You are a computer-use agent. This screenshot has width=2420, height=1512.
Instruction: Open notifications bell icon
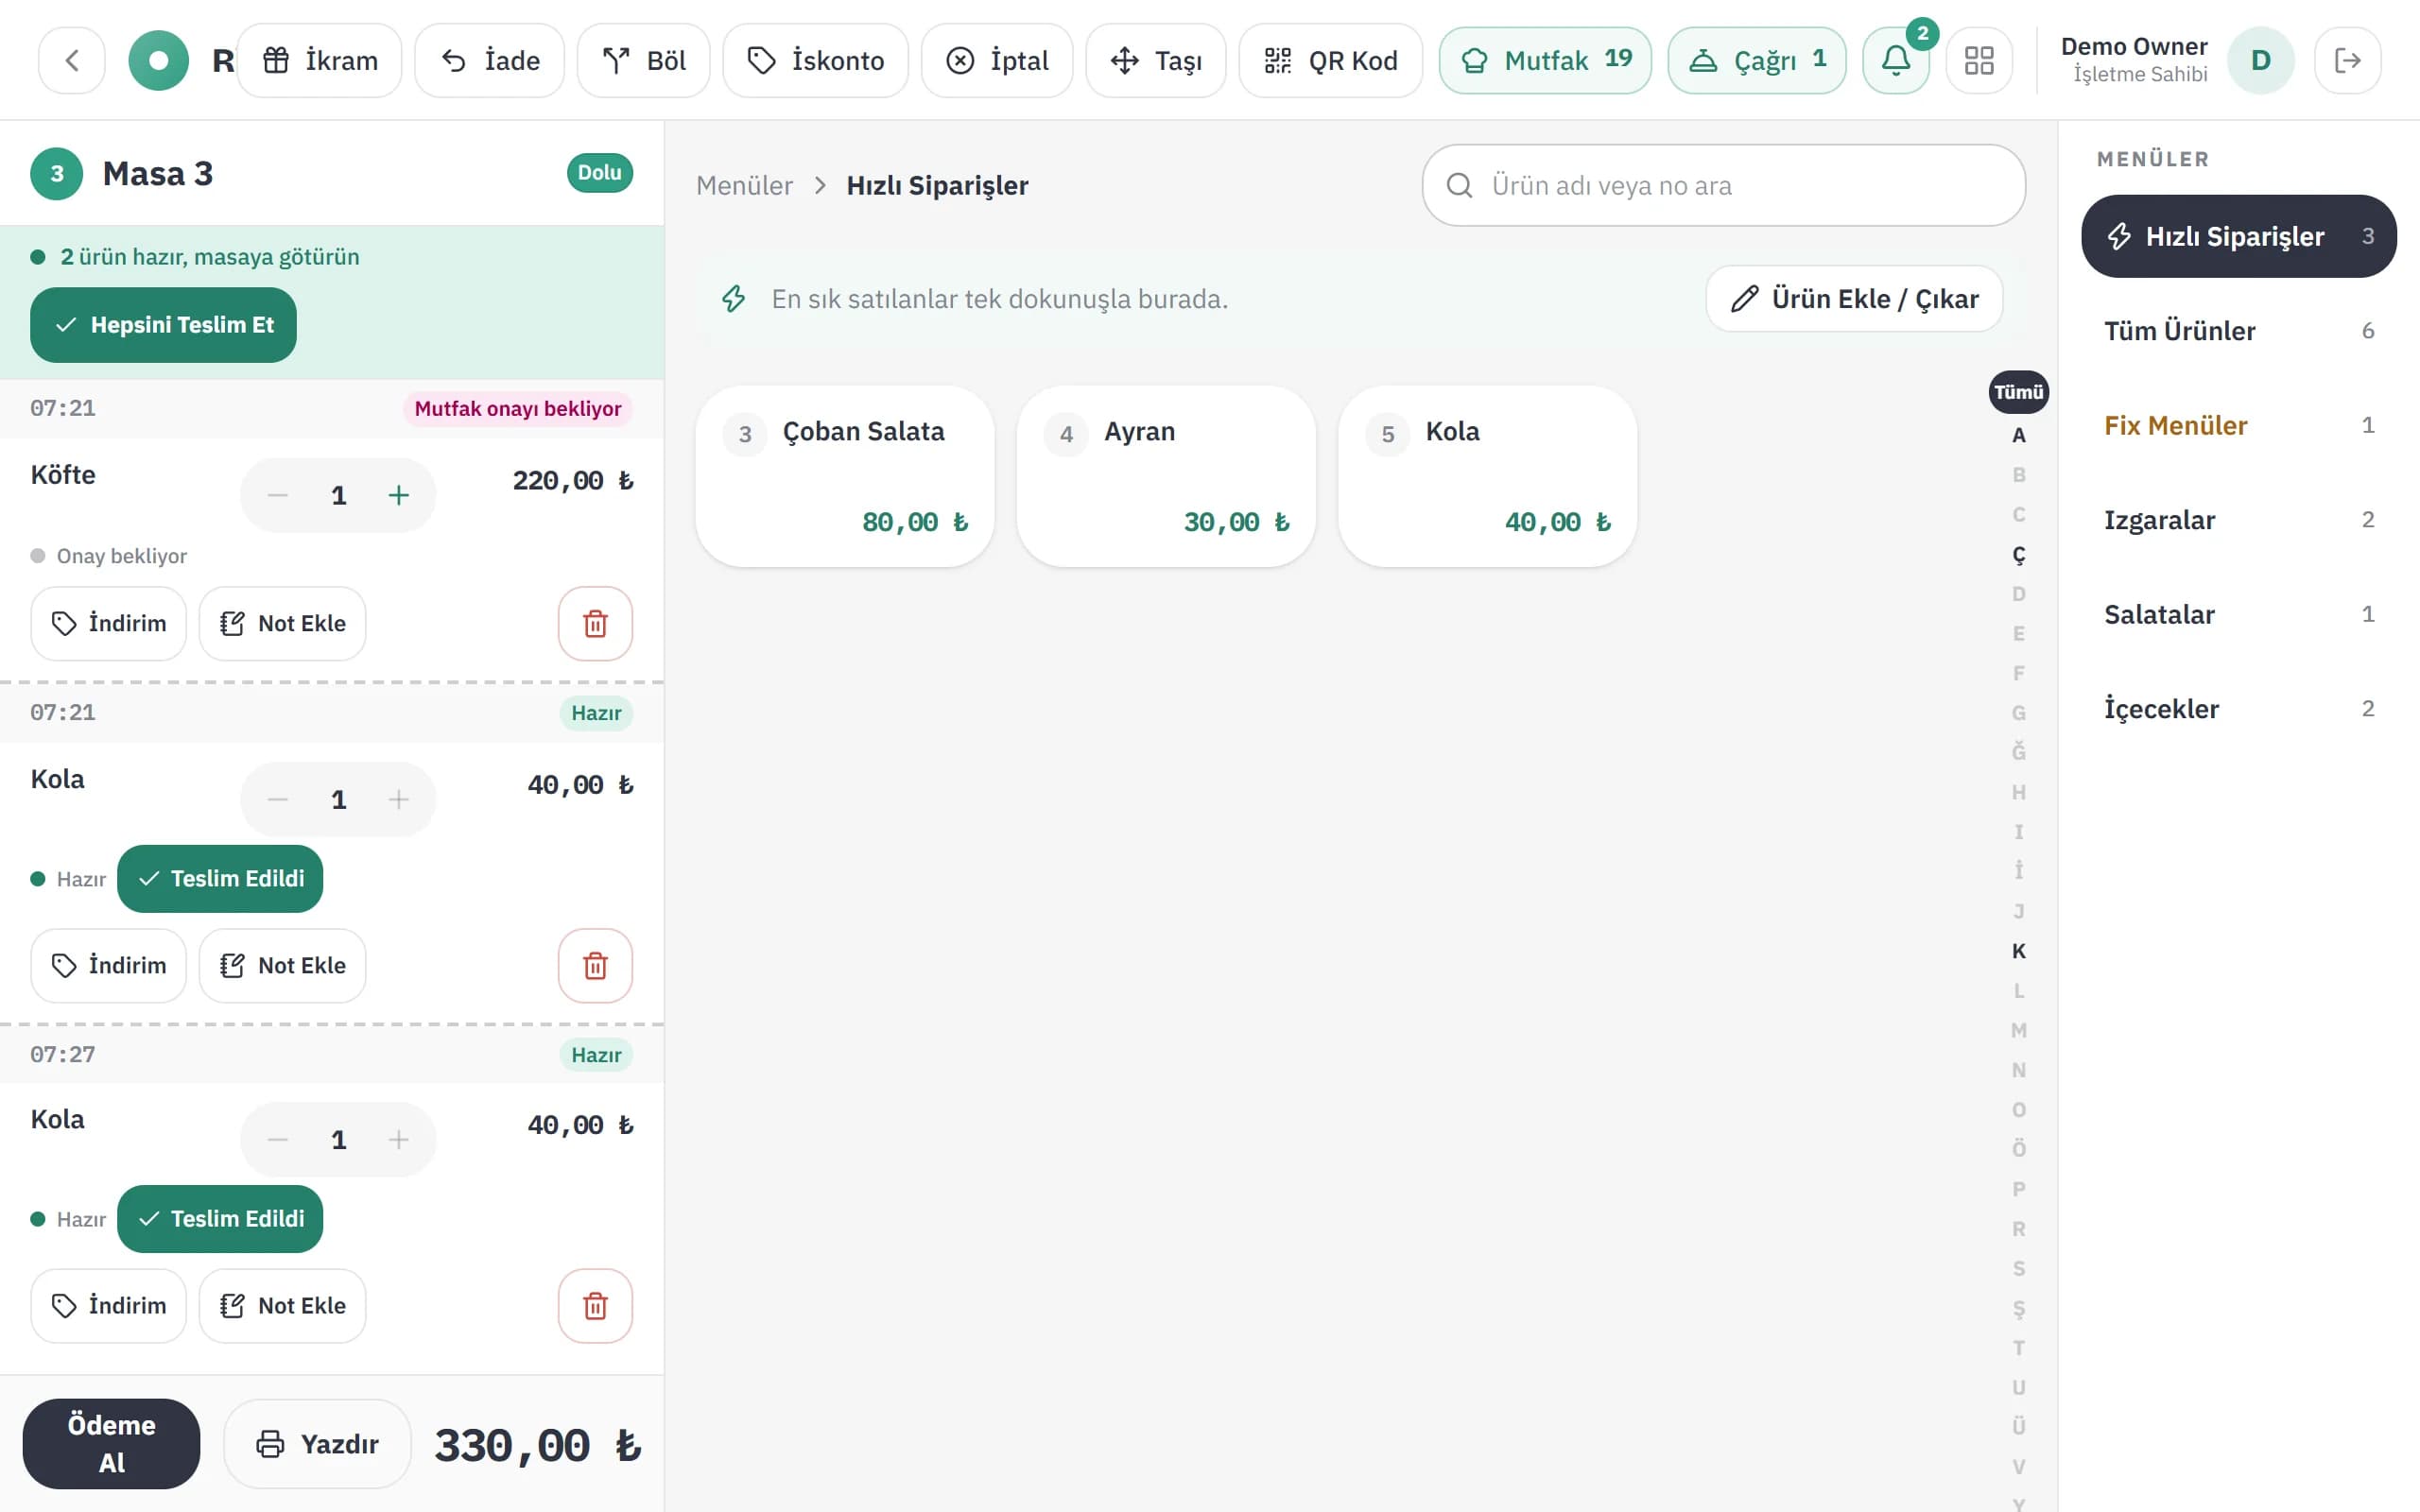[x=1896, y=60]
